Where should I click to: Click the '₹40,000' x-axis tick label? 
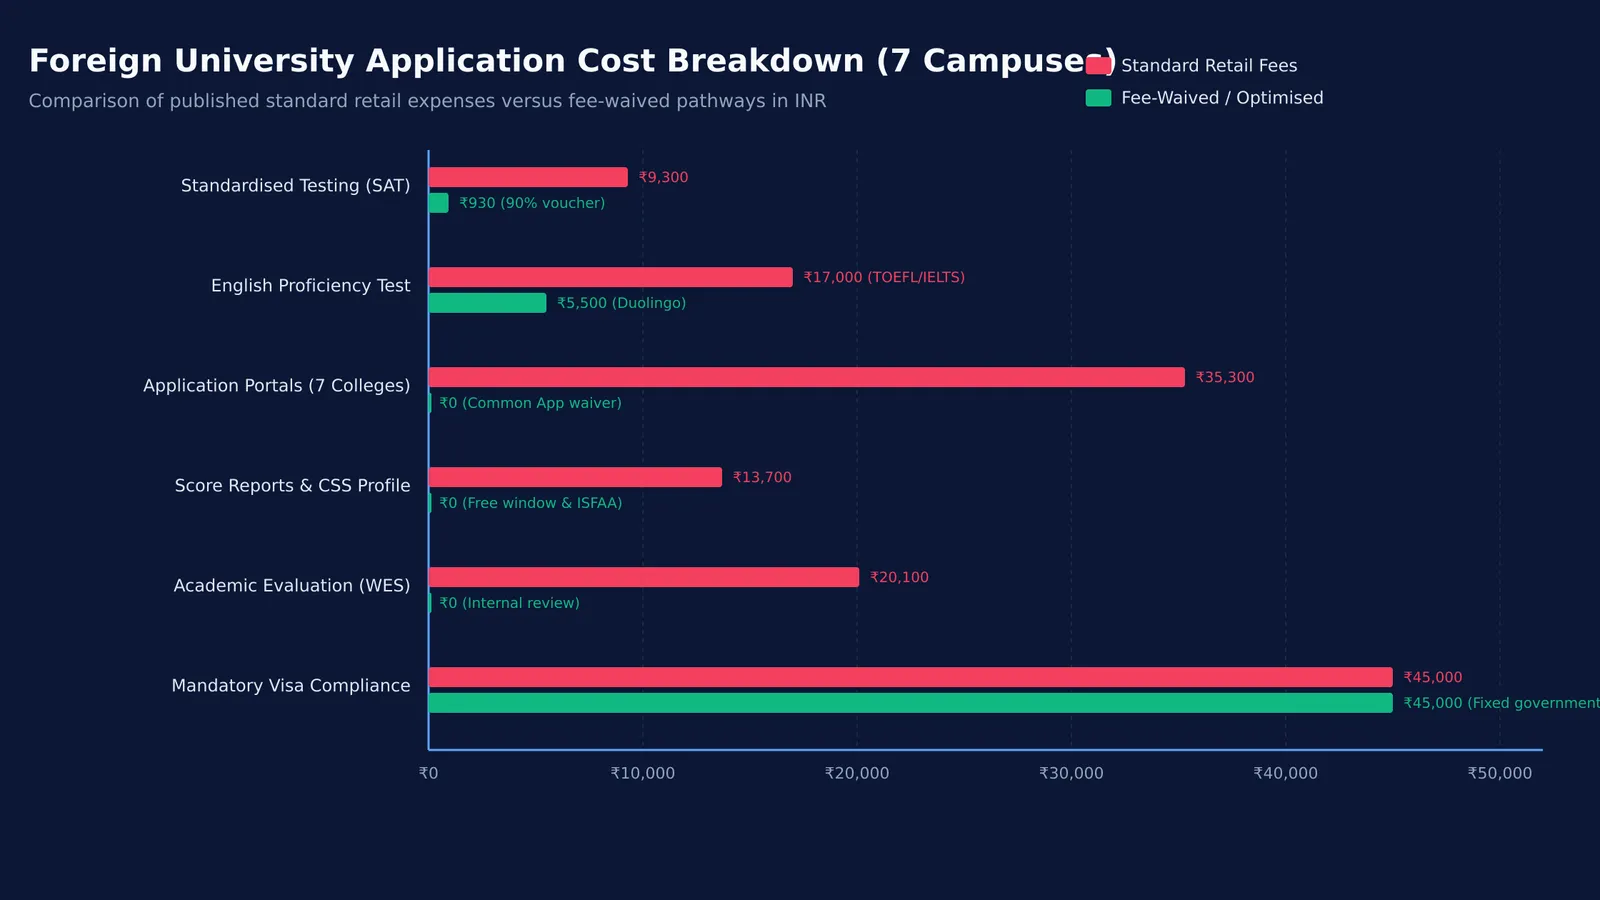pyautogui.click(x=1286, y=774)
